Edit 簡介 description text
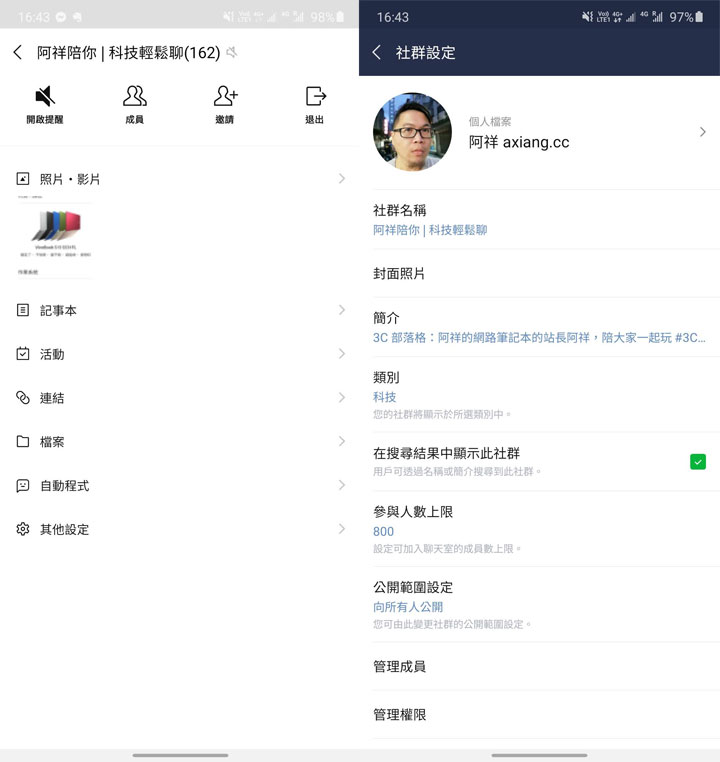The height and width of the screenshot is (762, 720). pos(539,337)
